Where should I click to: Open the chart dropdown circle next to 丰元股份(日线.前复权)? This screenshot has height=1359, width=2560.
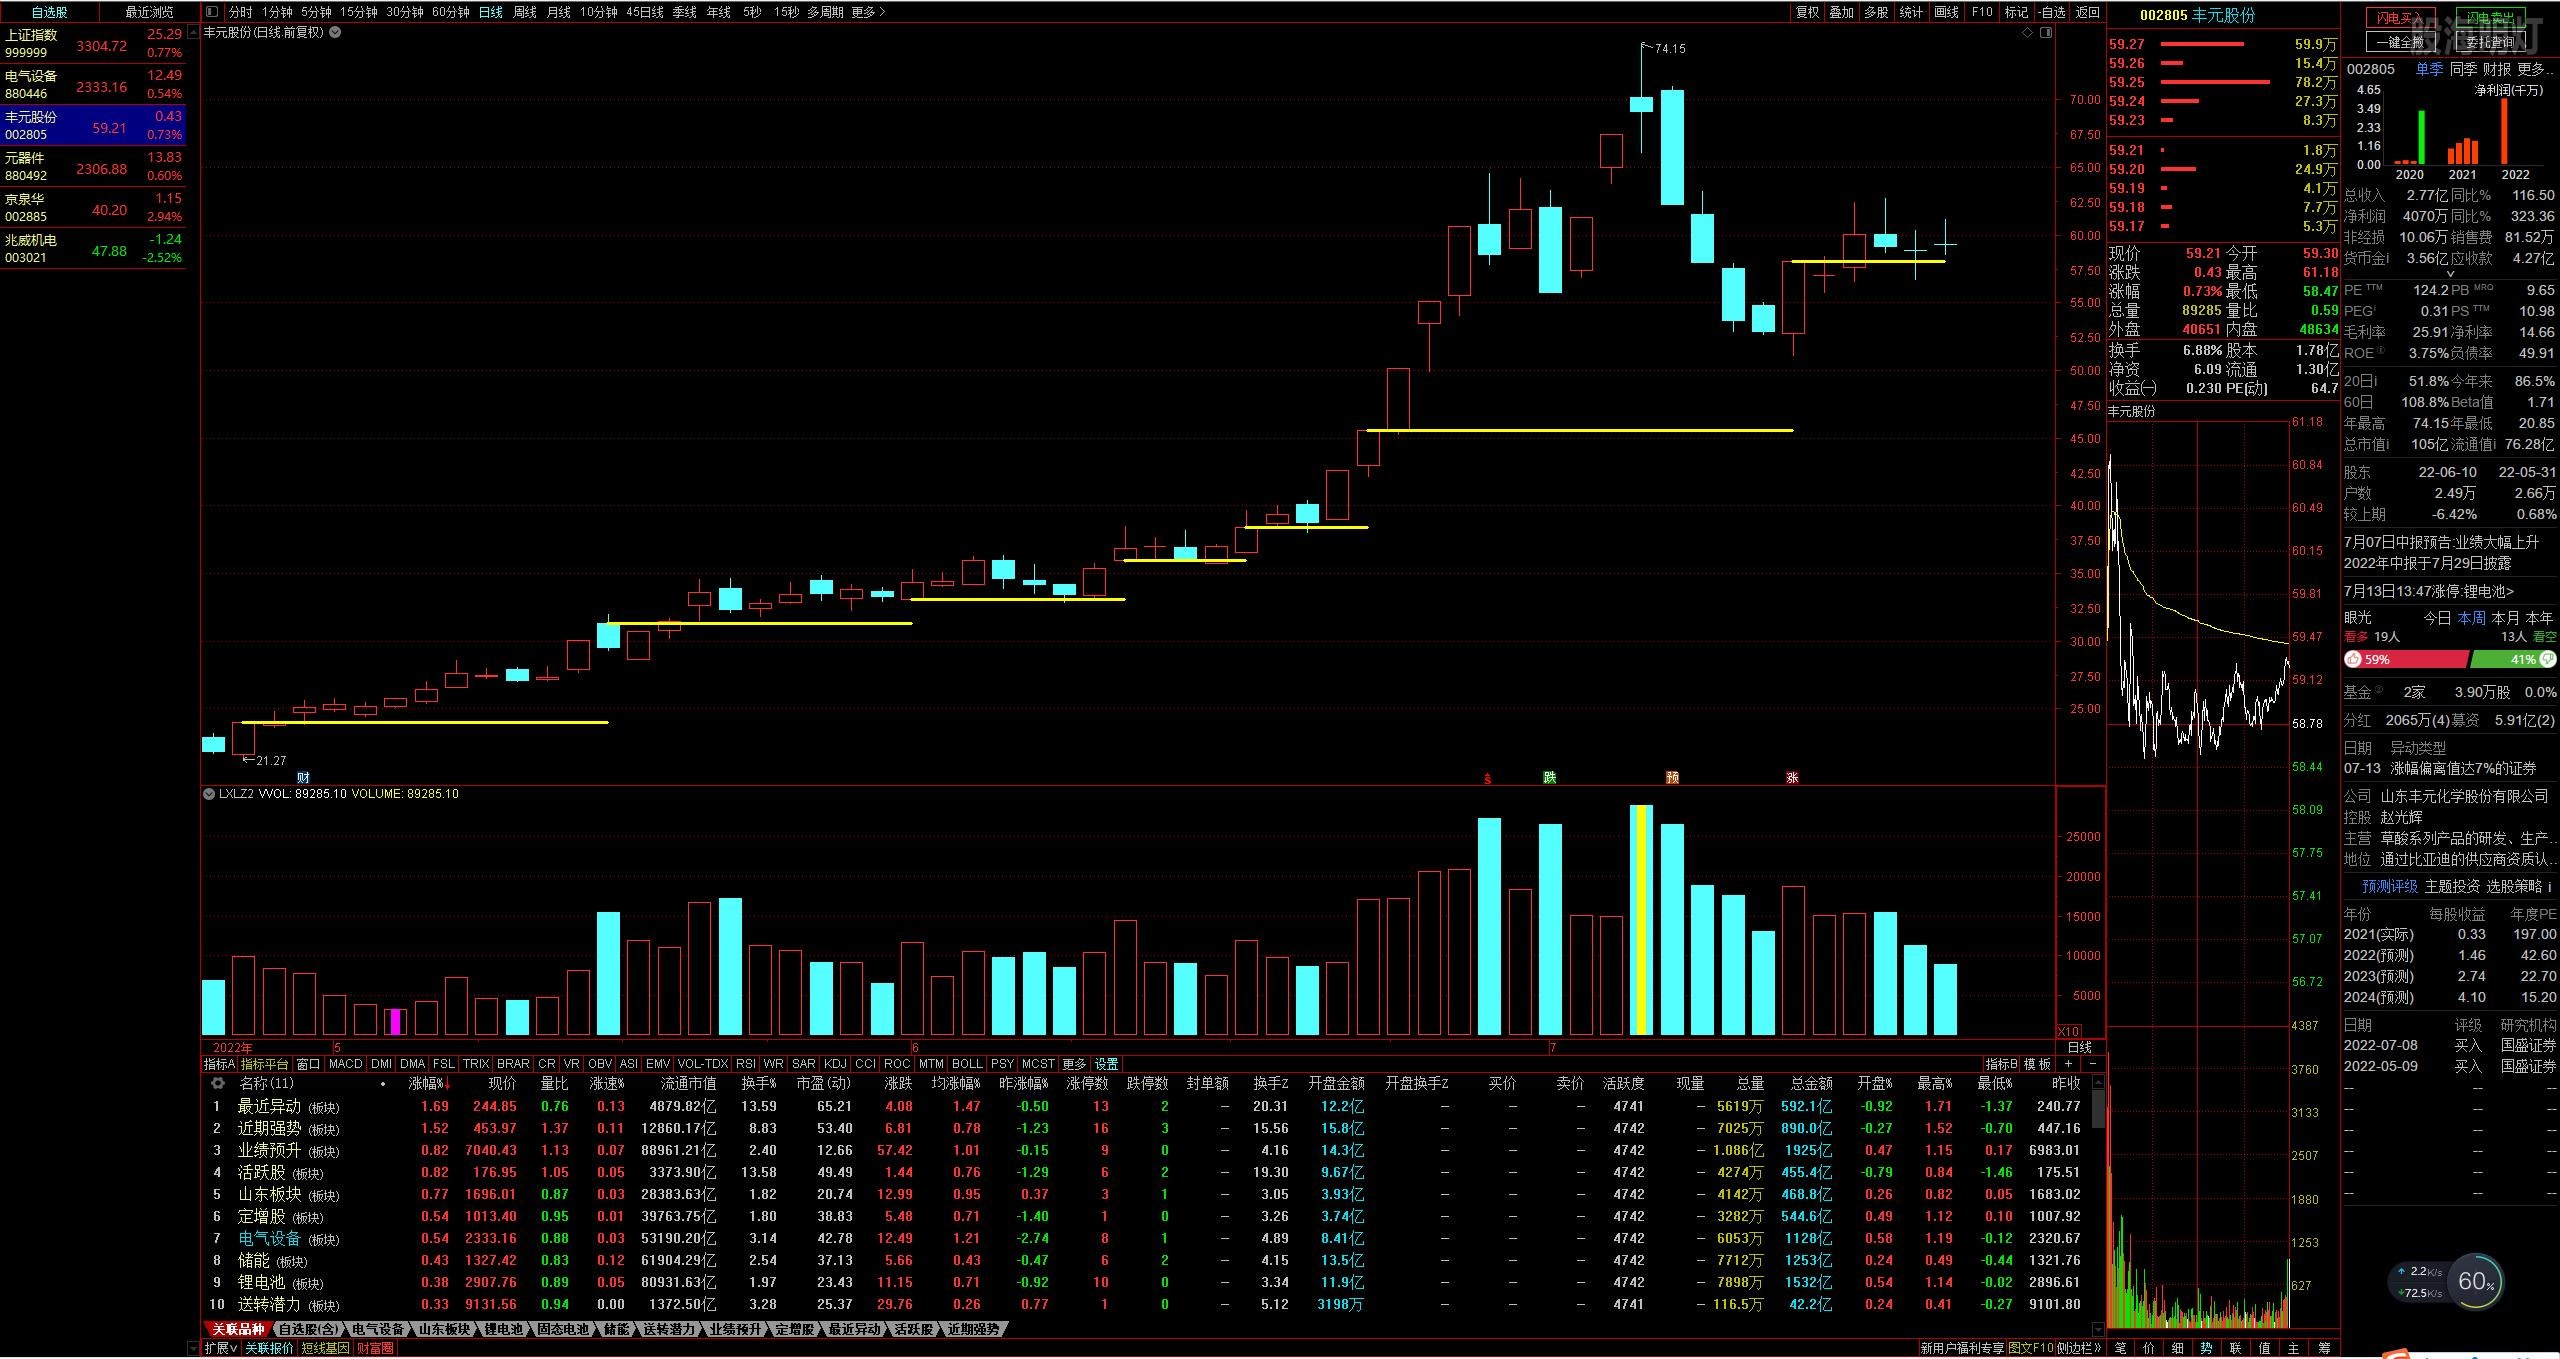(335, 32)
